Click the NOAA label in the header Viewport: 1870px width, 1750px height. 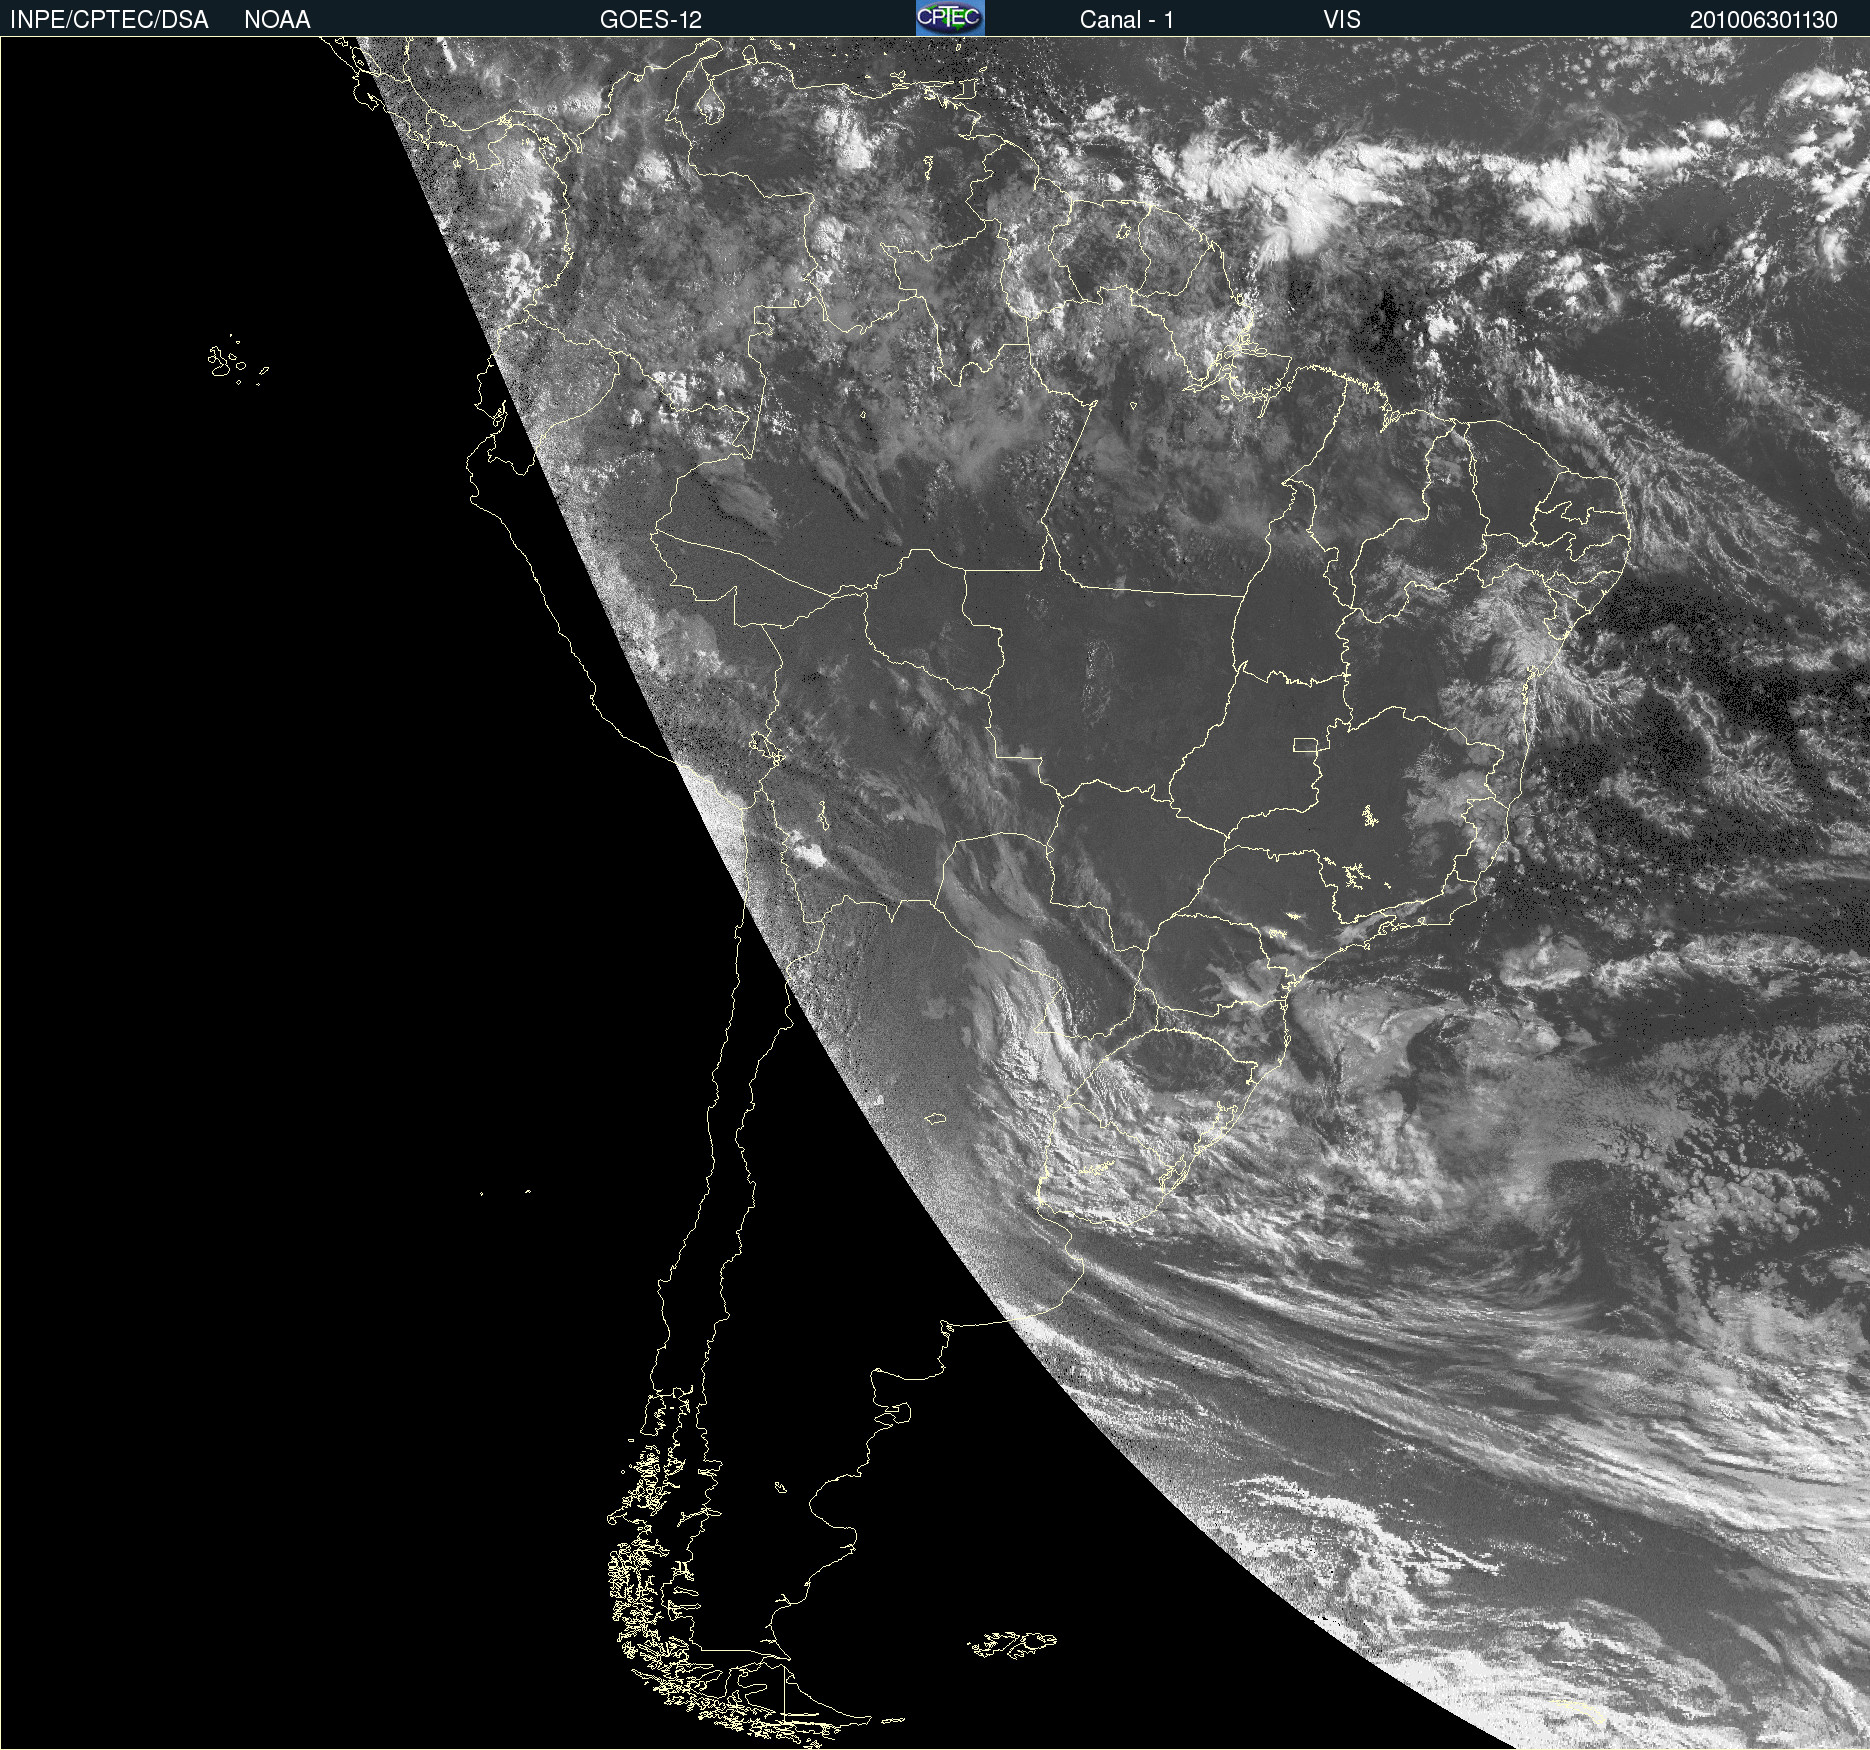point(277,20)
